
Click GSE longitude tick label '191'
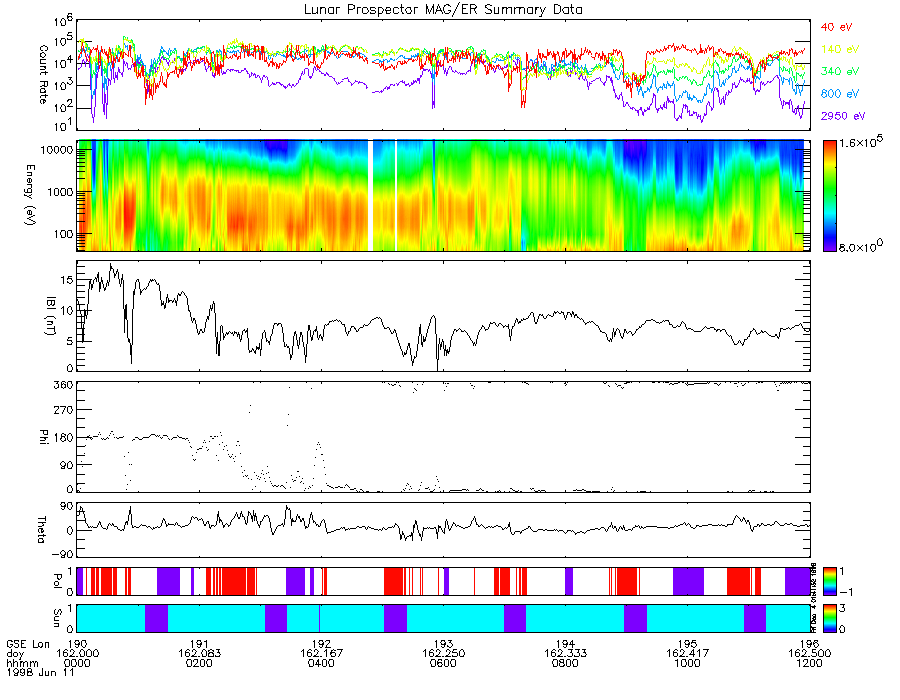pos(199,644)
